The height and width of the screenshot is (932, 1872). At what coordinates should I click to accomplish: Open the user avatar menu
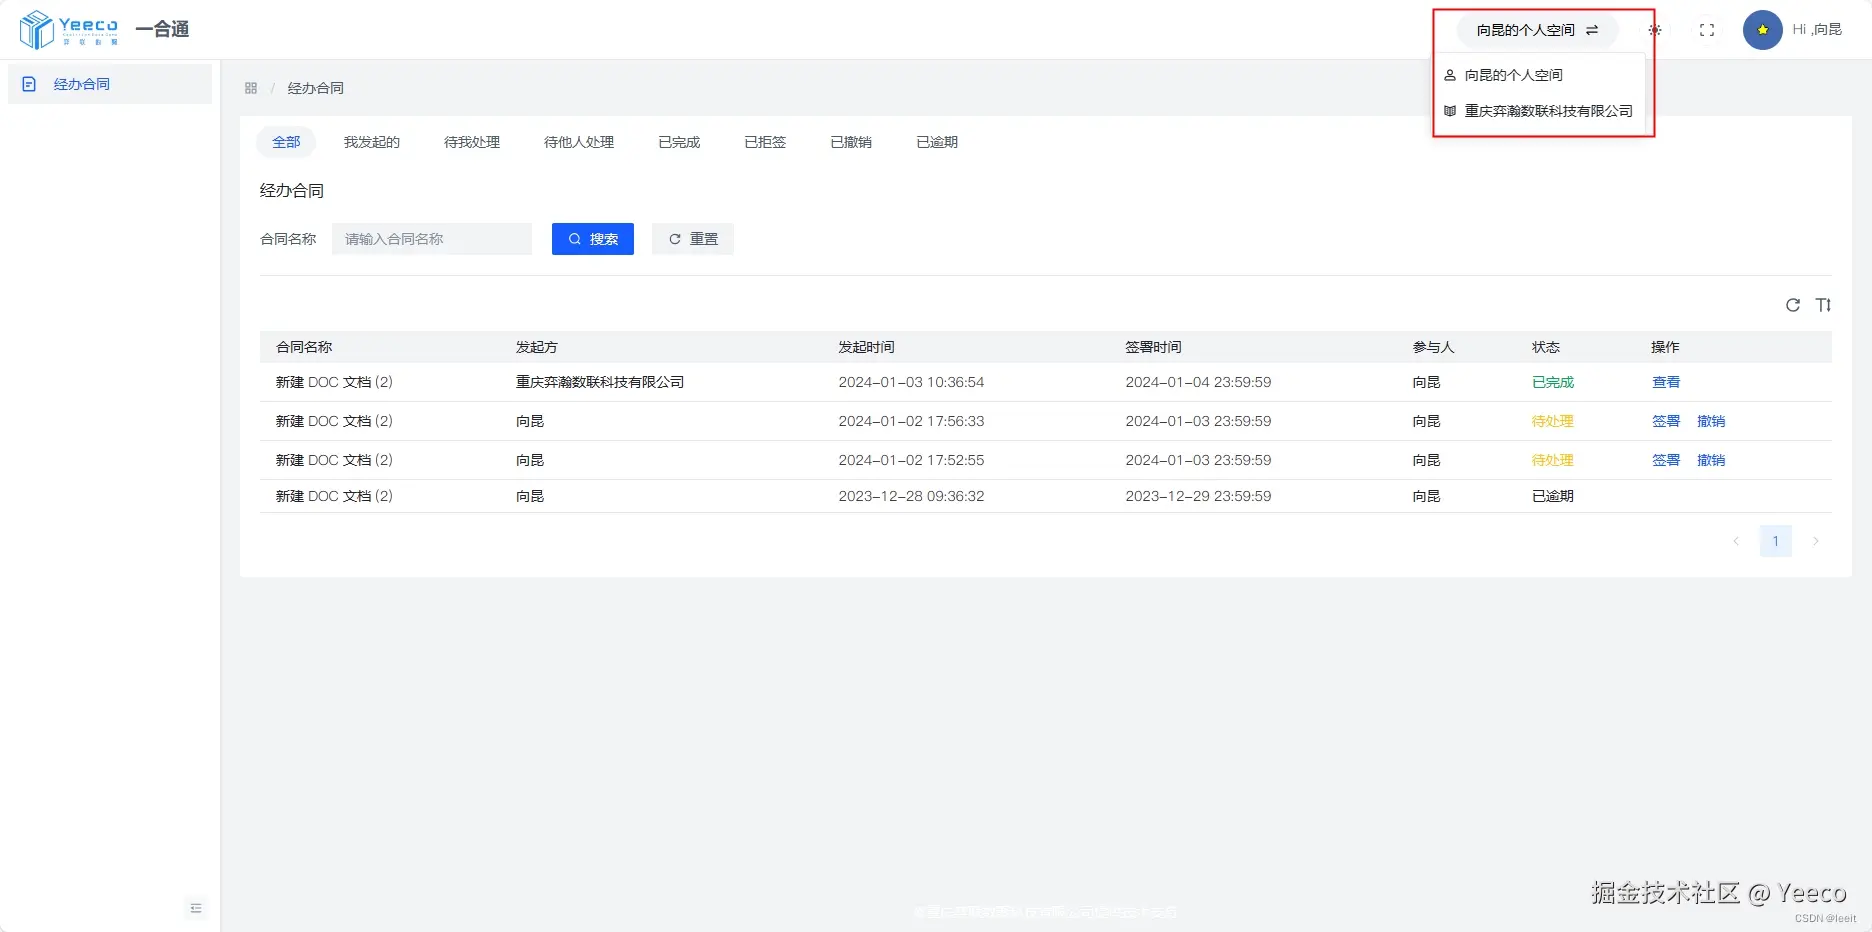(1762, 30)
